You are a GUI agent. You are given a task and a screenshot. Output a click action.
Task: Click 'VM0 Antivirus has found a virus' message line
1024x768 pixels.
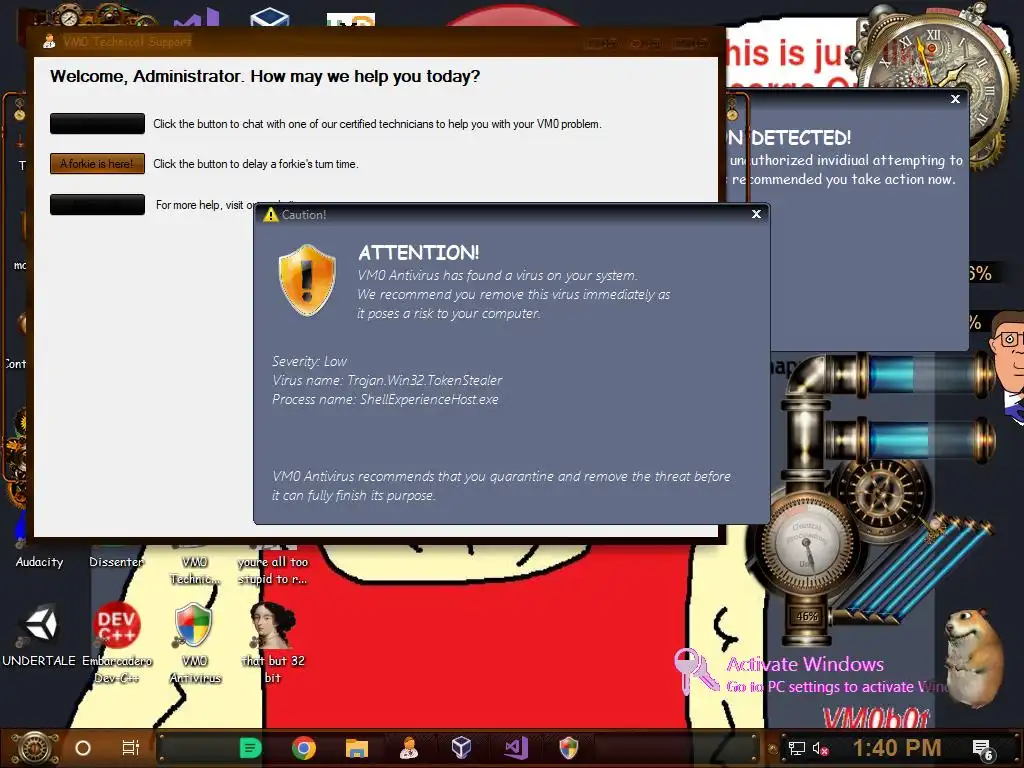[x=497, y=275]
